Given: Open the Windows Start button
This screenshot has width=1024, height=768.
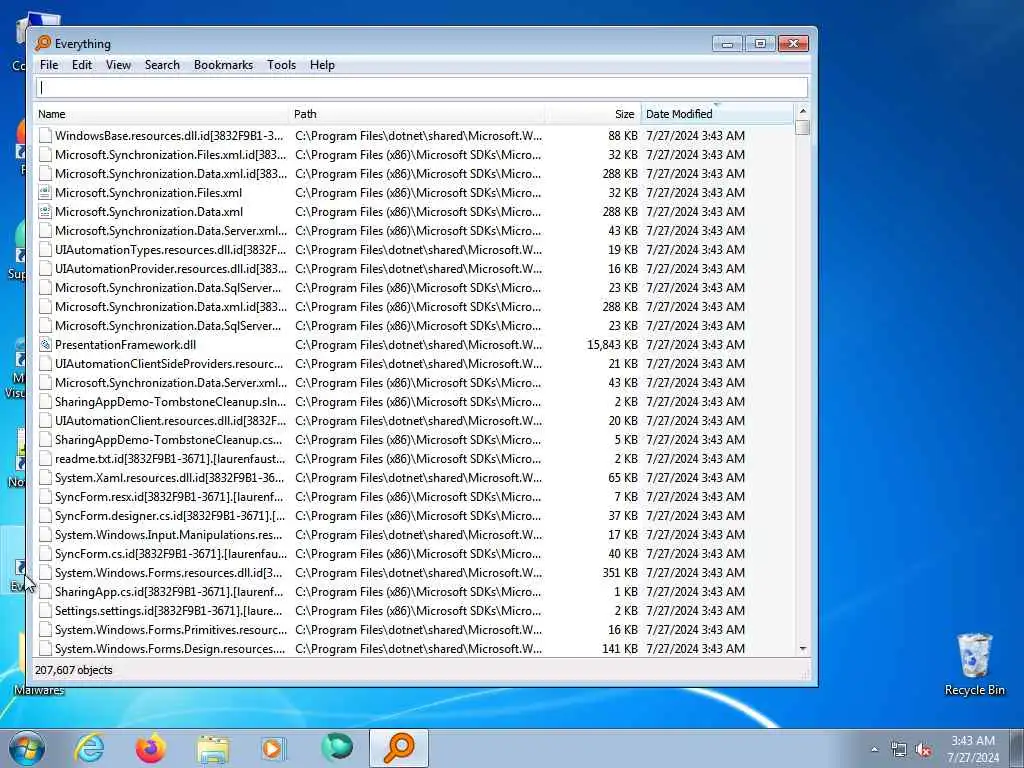Looking at the screenshot, I should (x=27, y=748).
